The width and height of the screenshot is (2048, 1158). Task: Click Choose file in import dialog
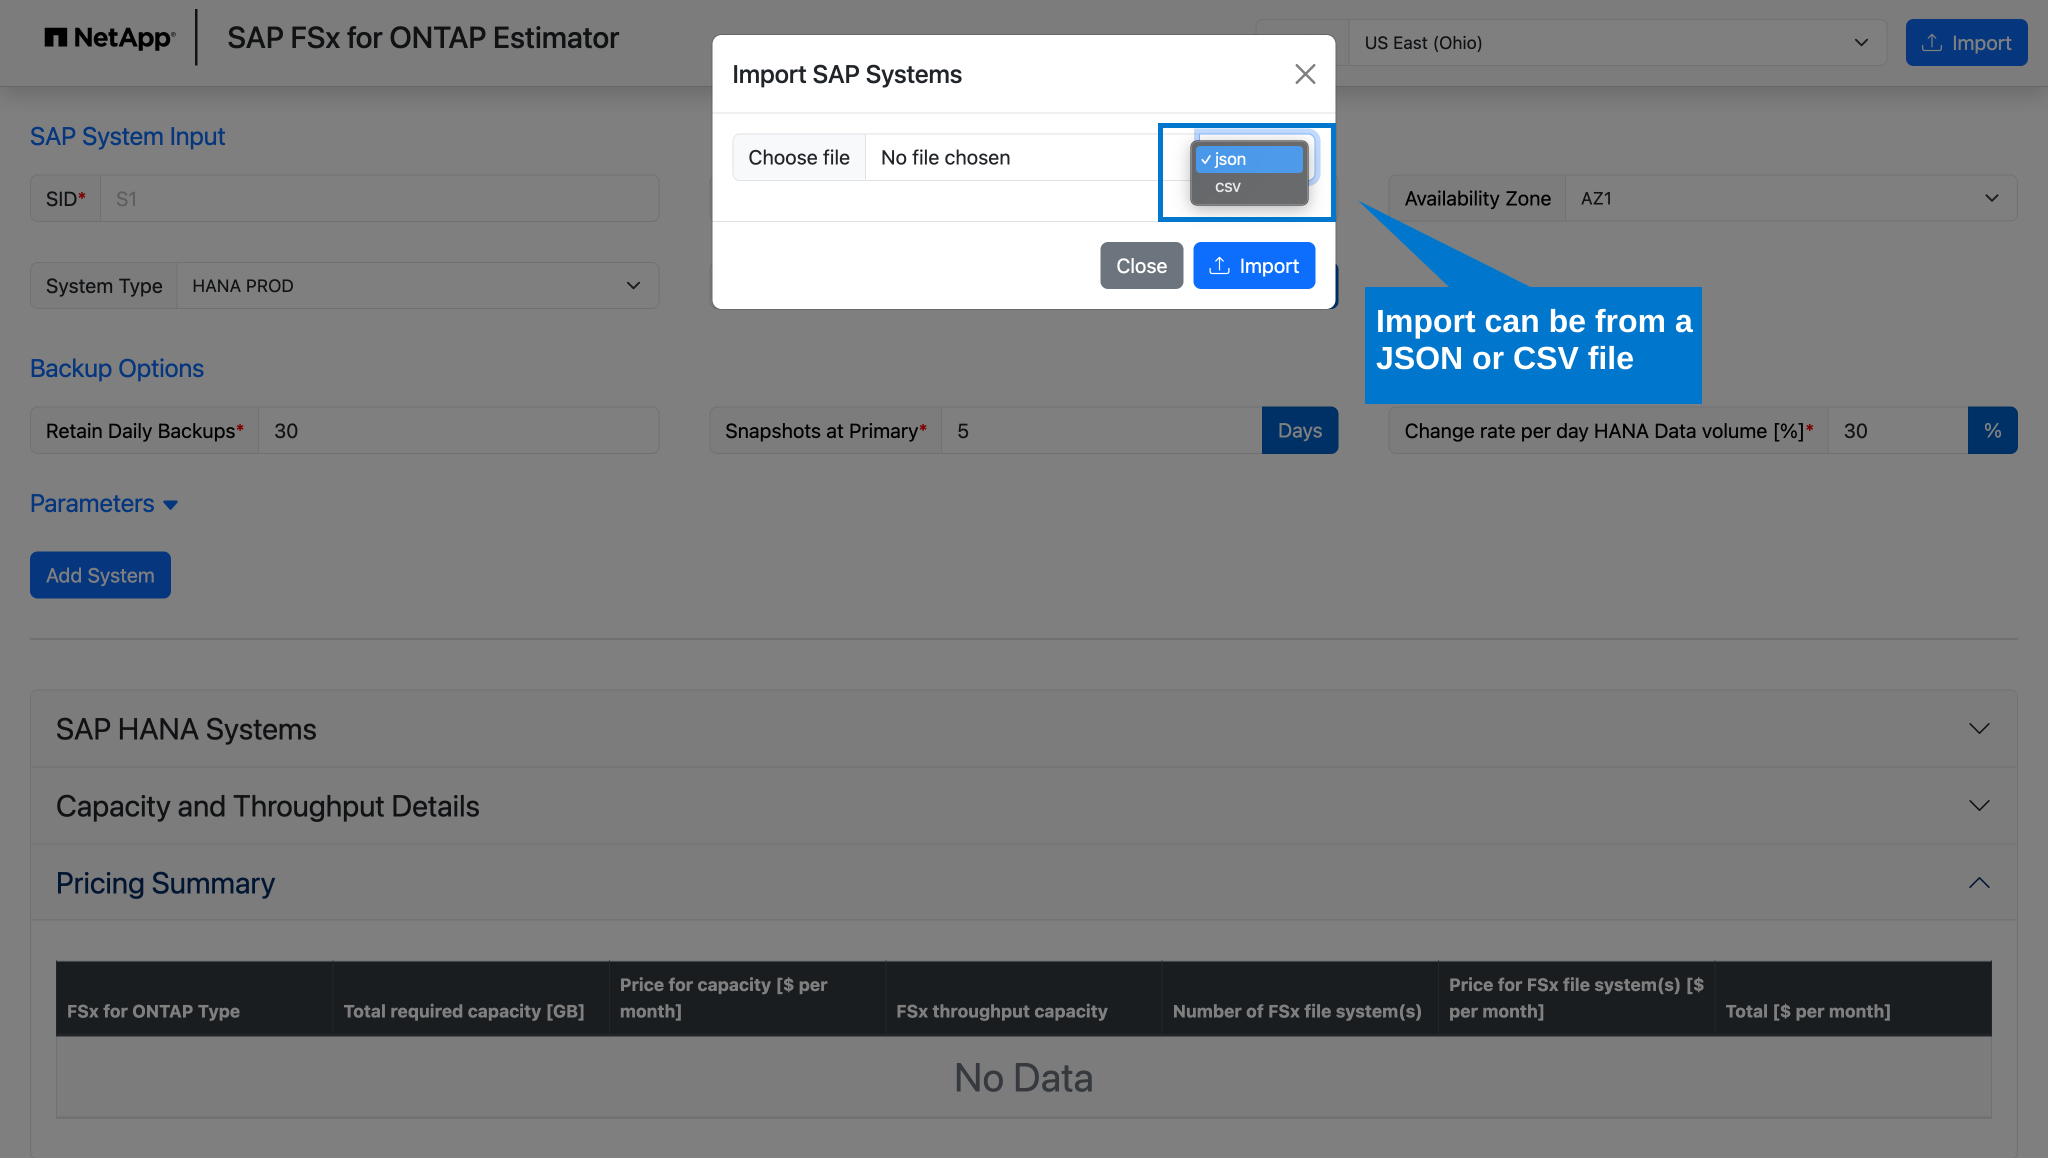(x=799, y=157)
